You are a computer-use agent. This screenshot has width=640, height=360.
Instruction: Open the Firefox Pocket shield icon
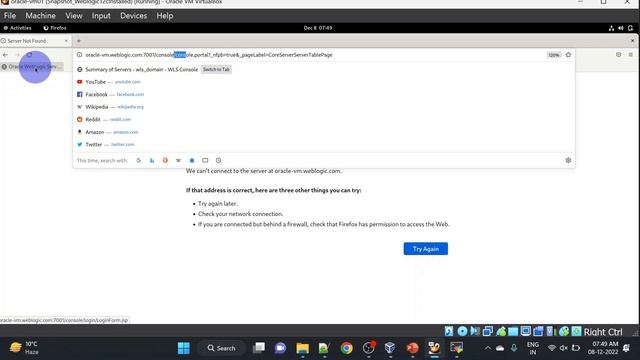[618, 55]
